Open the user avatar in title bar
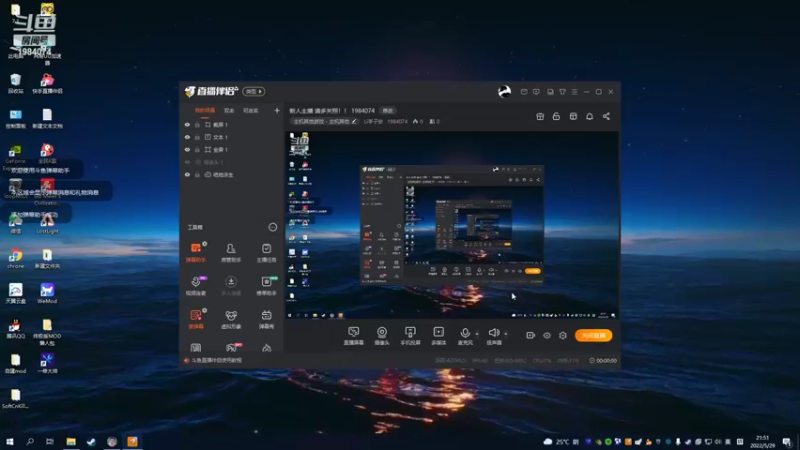 pos(504,91)
